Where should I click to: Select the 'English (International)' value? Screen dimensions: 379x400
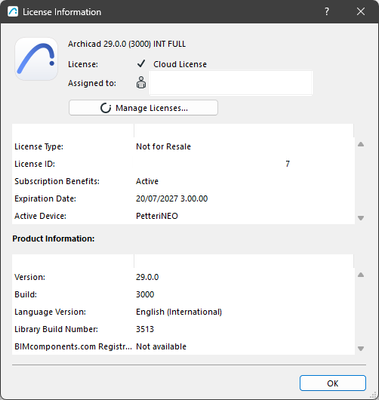click(x=179, y=312)
